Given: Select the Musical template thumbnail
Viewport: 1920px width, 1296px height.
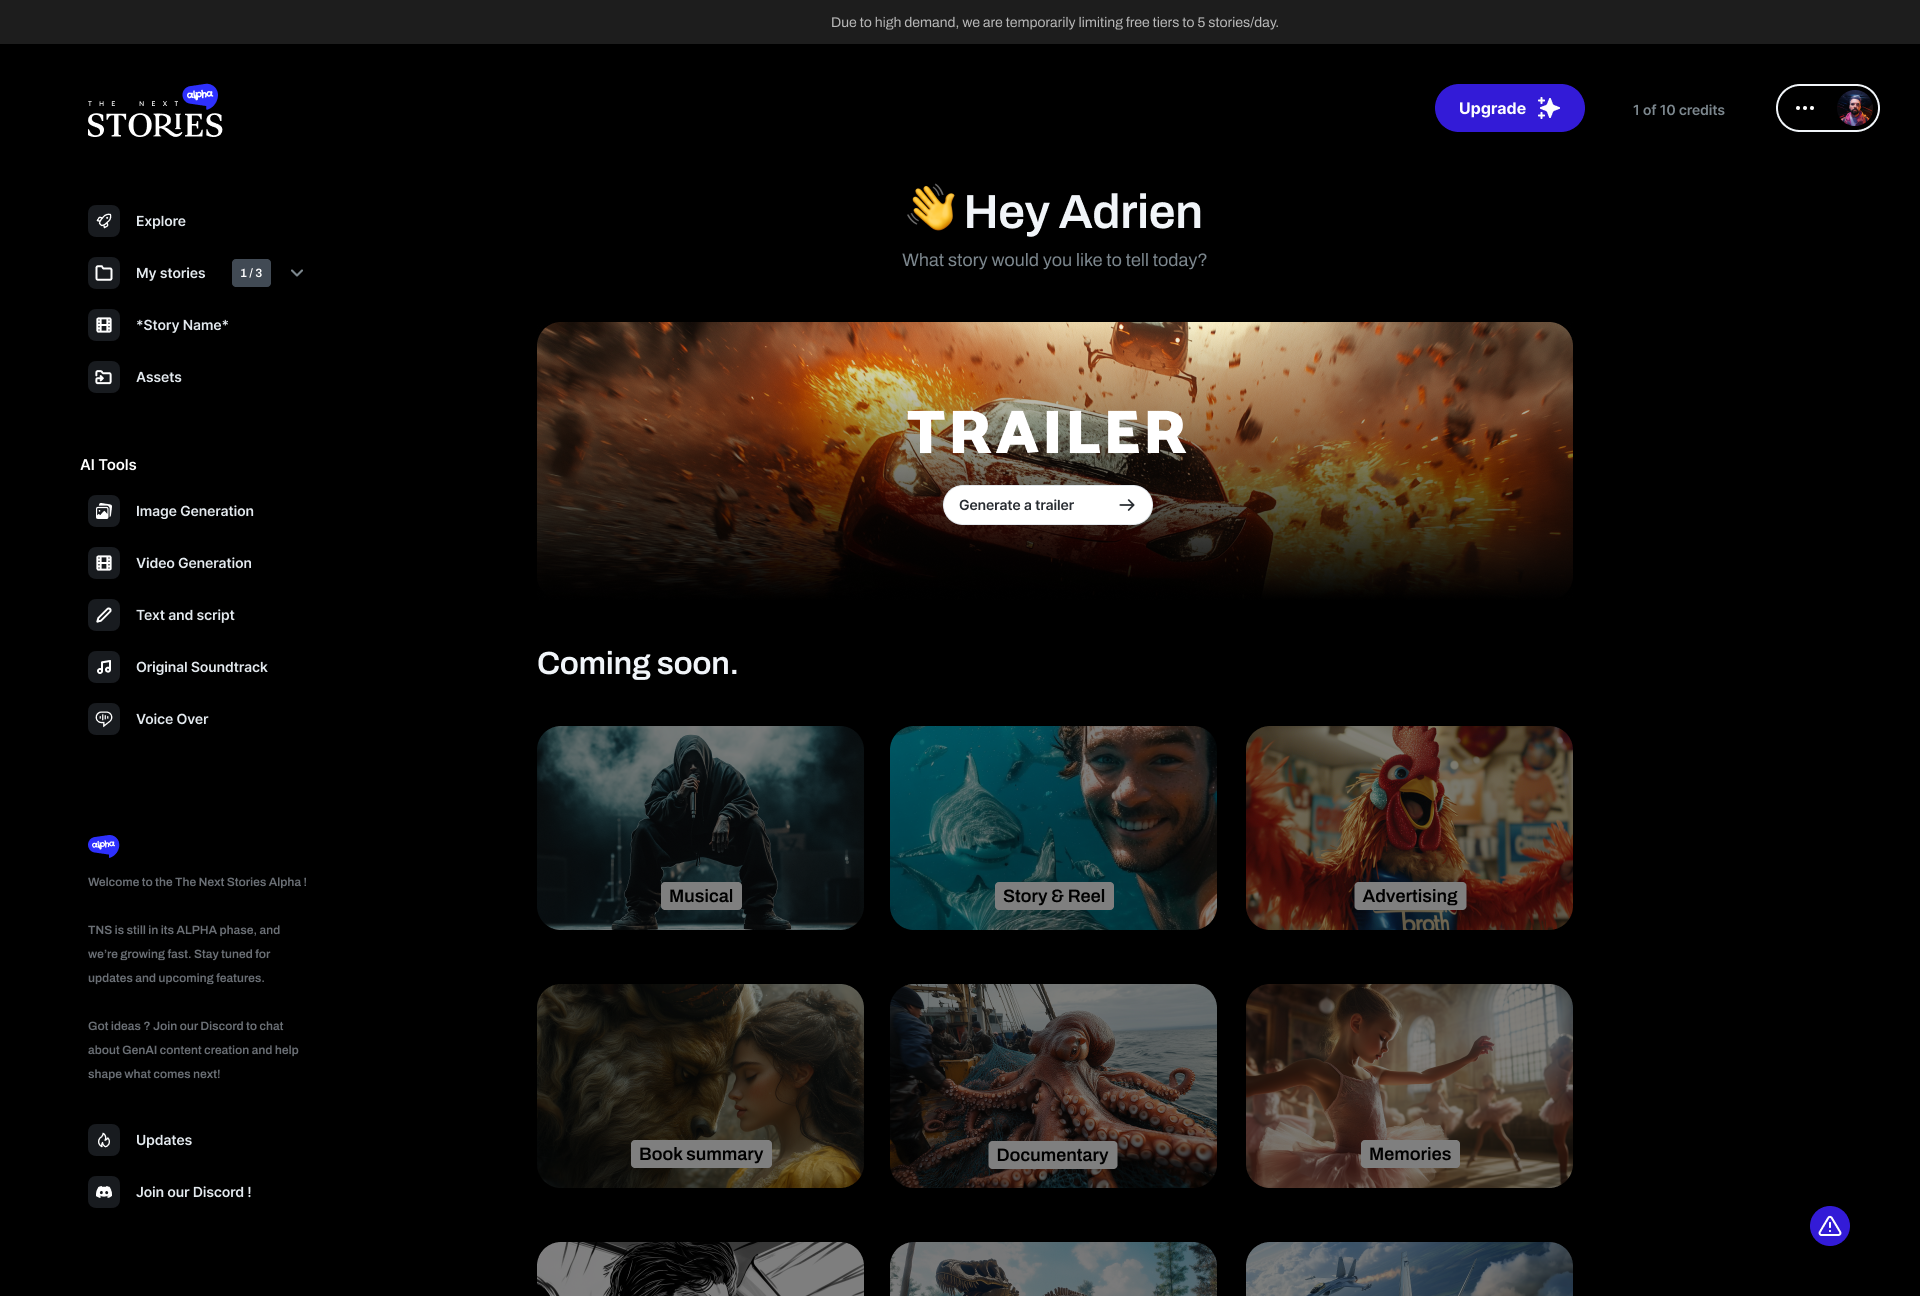Looking at the screenshot, I should (700, 828).
